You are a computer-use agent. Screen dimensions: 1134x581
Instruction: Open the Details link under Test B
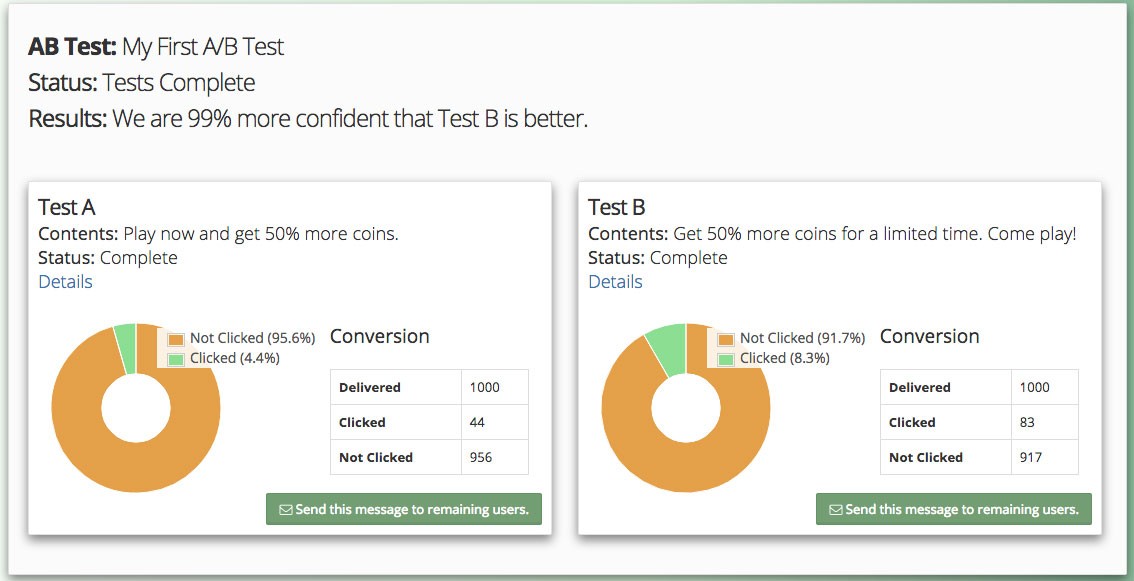click(615, 282)
